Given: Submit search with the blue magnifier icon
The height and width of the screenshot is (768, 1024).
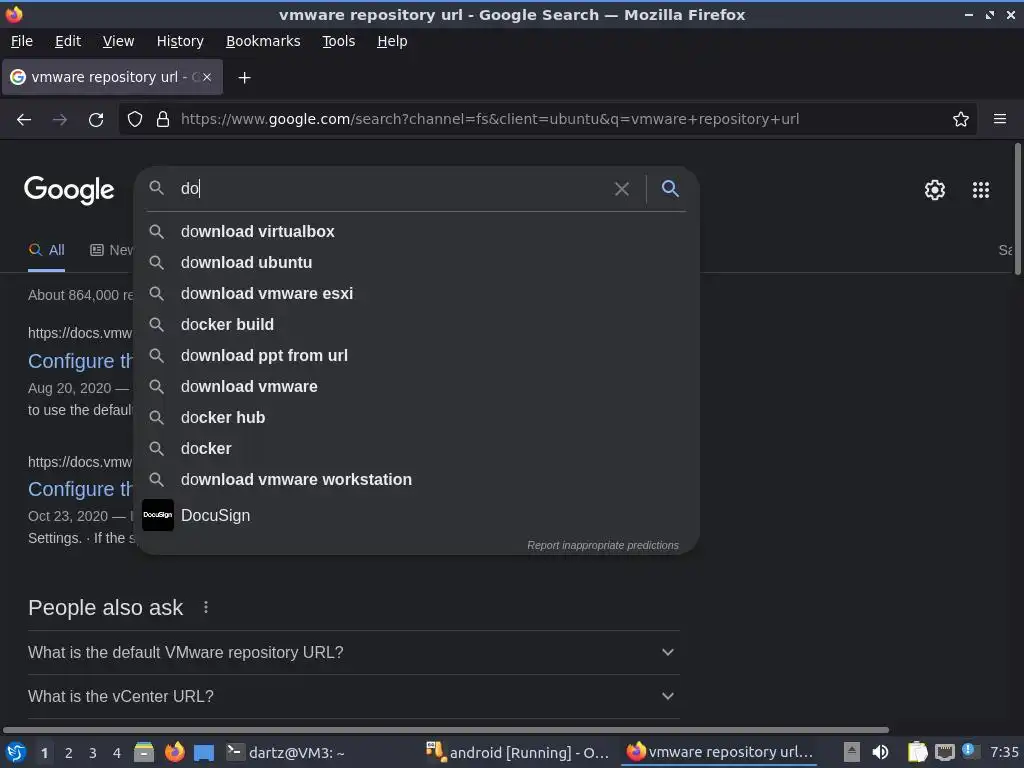Looking at the screenshot, I should pyautogui.click(x=670, y=189).
